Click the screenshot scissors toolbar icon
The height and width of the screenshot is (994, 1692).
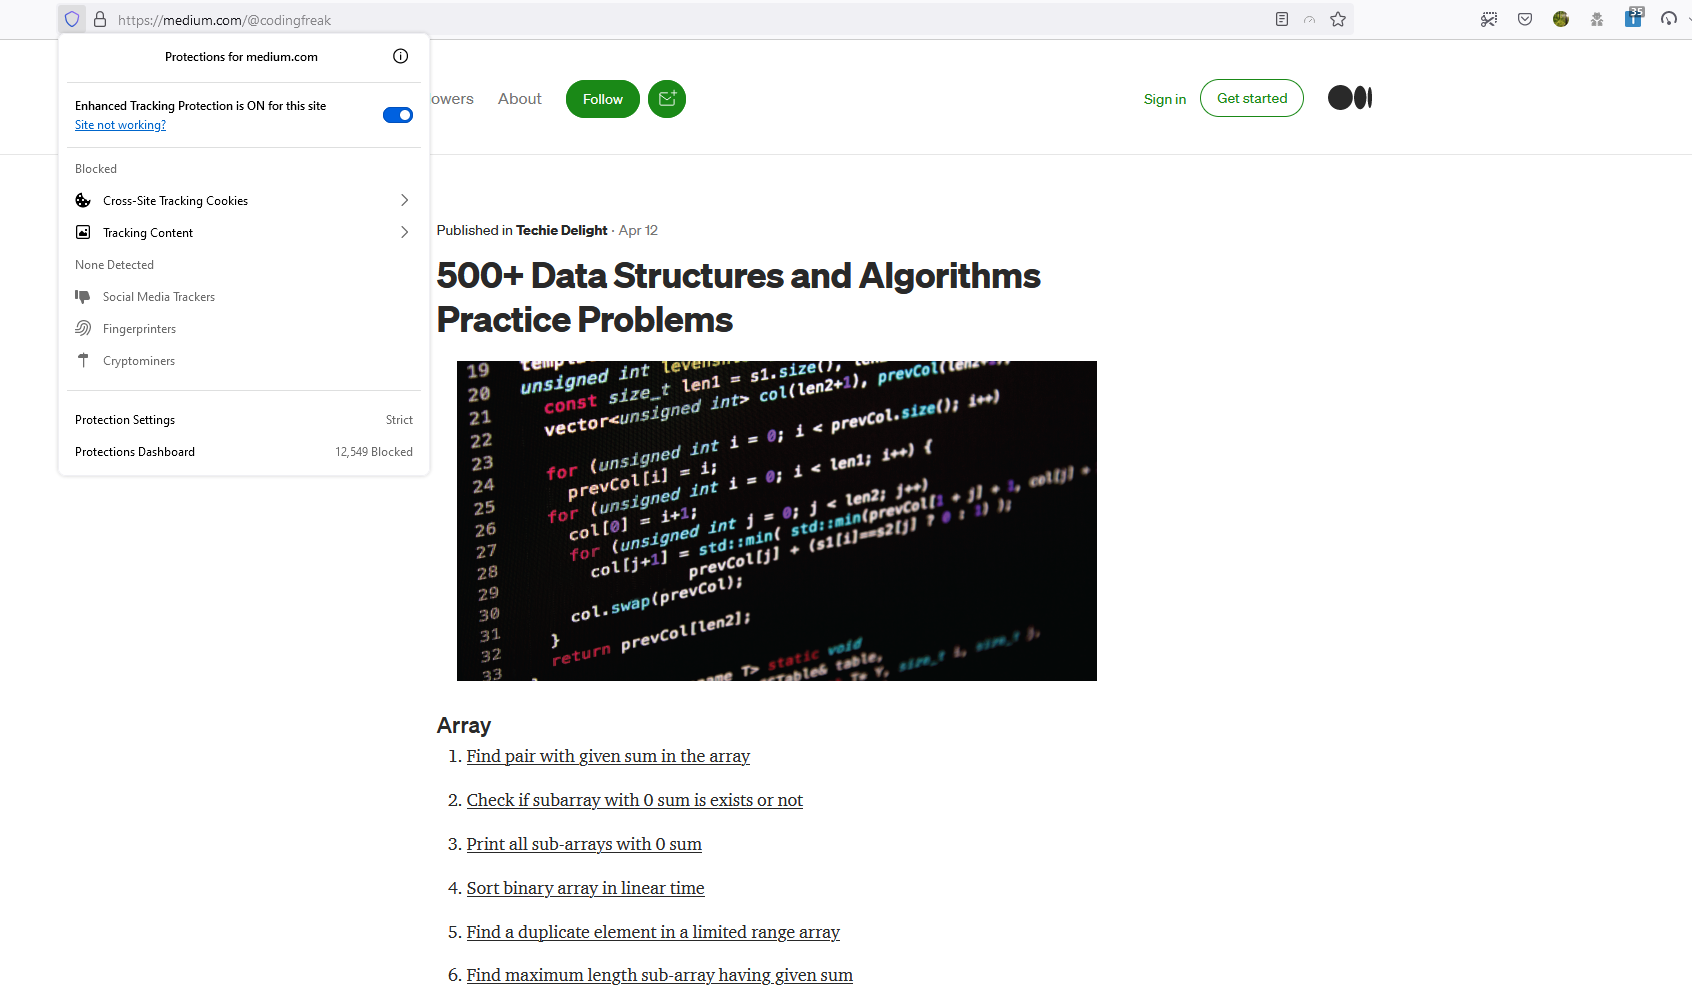point(1489,19)
